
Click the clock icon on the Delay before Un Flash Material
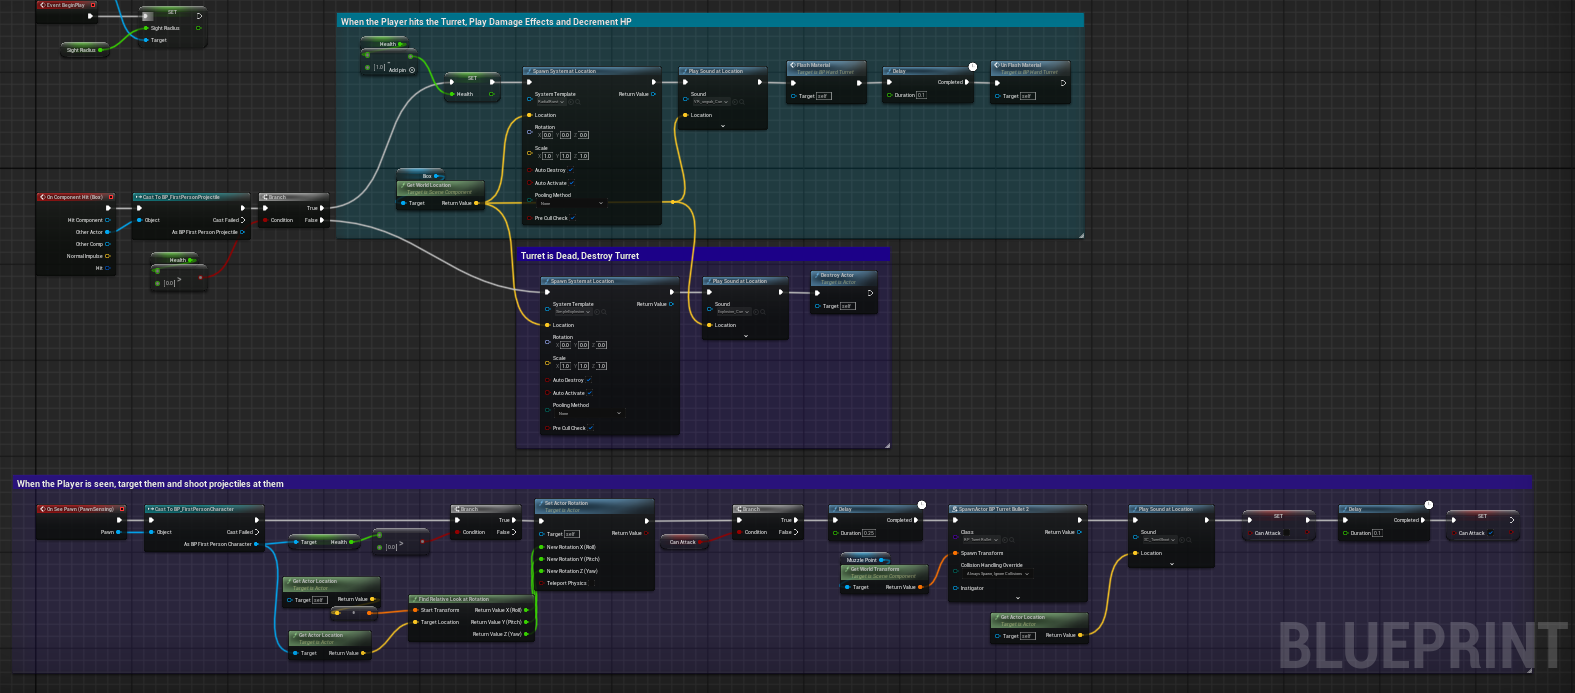972,67
